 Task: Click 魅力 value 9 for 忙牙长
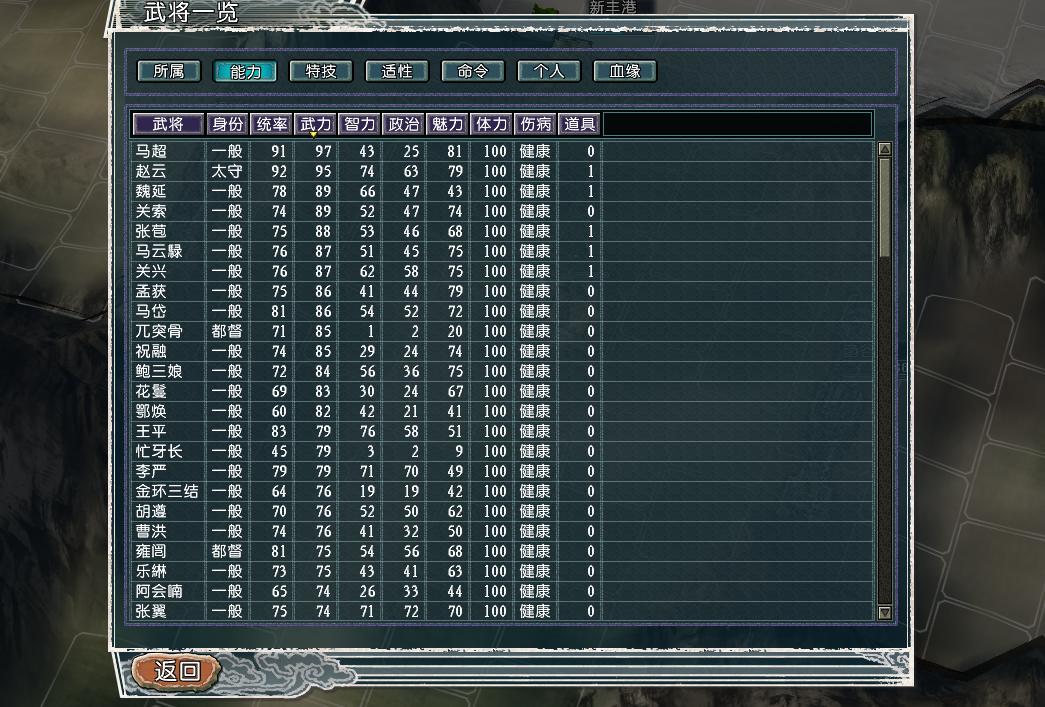pyautogui.click(x=459, y=451)
